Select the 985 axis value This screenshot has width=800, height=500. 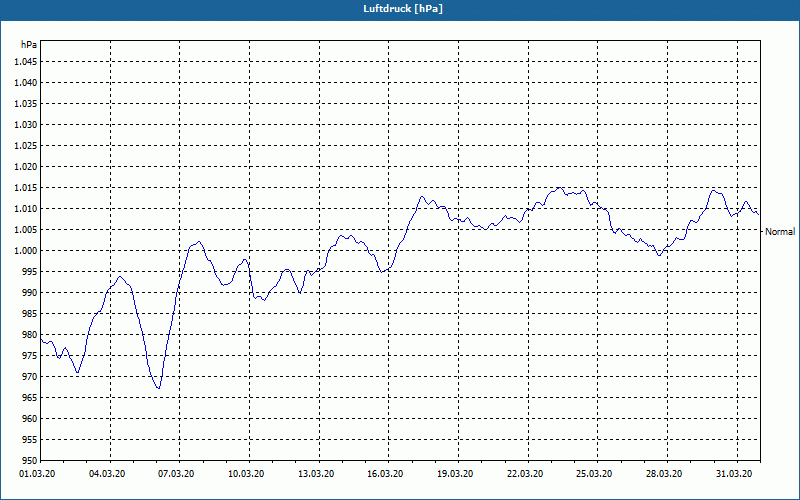(30, 314)
